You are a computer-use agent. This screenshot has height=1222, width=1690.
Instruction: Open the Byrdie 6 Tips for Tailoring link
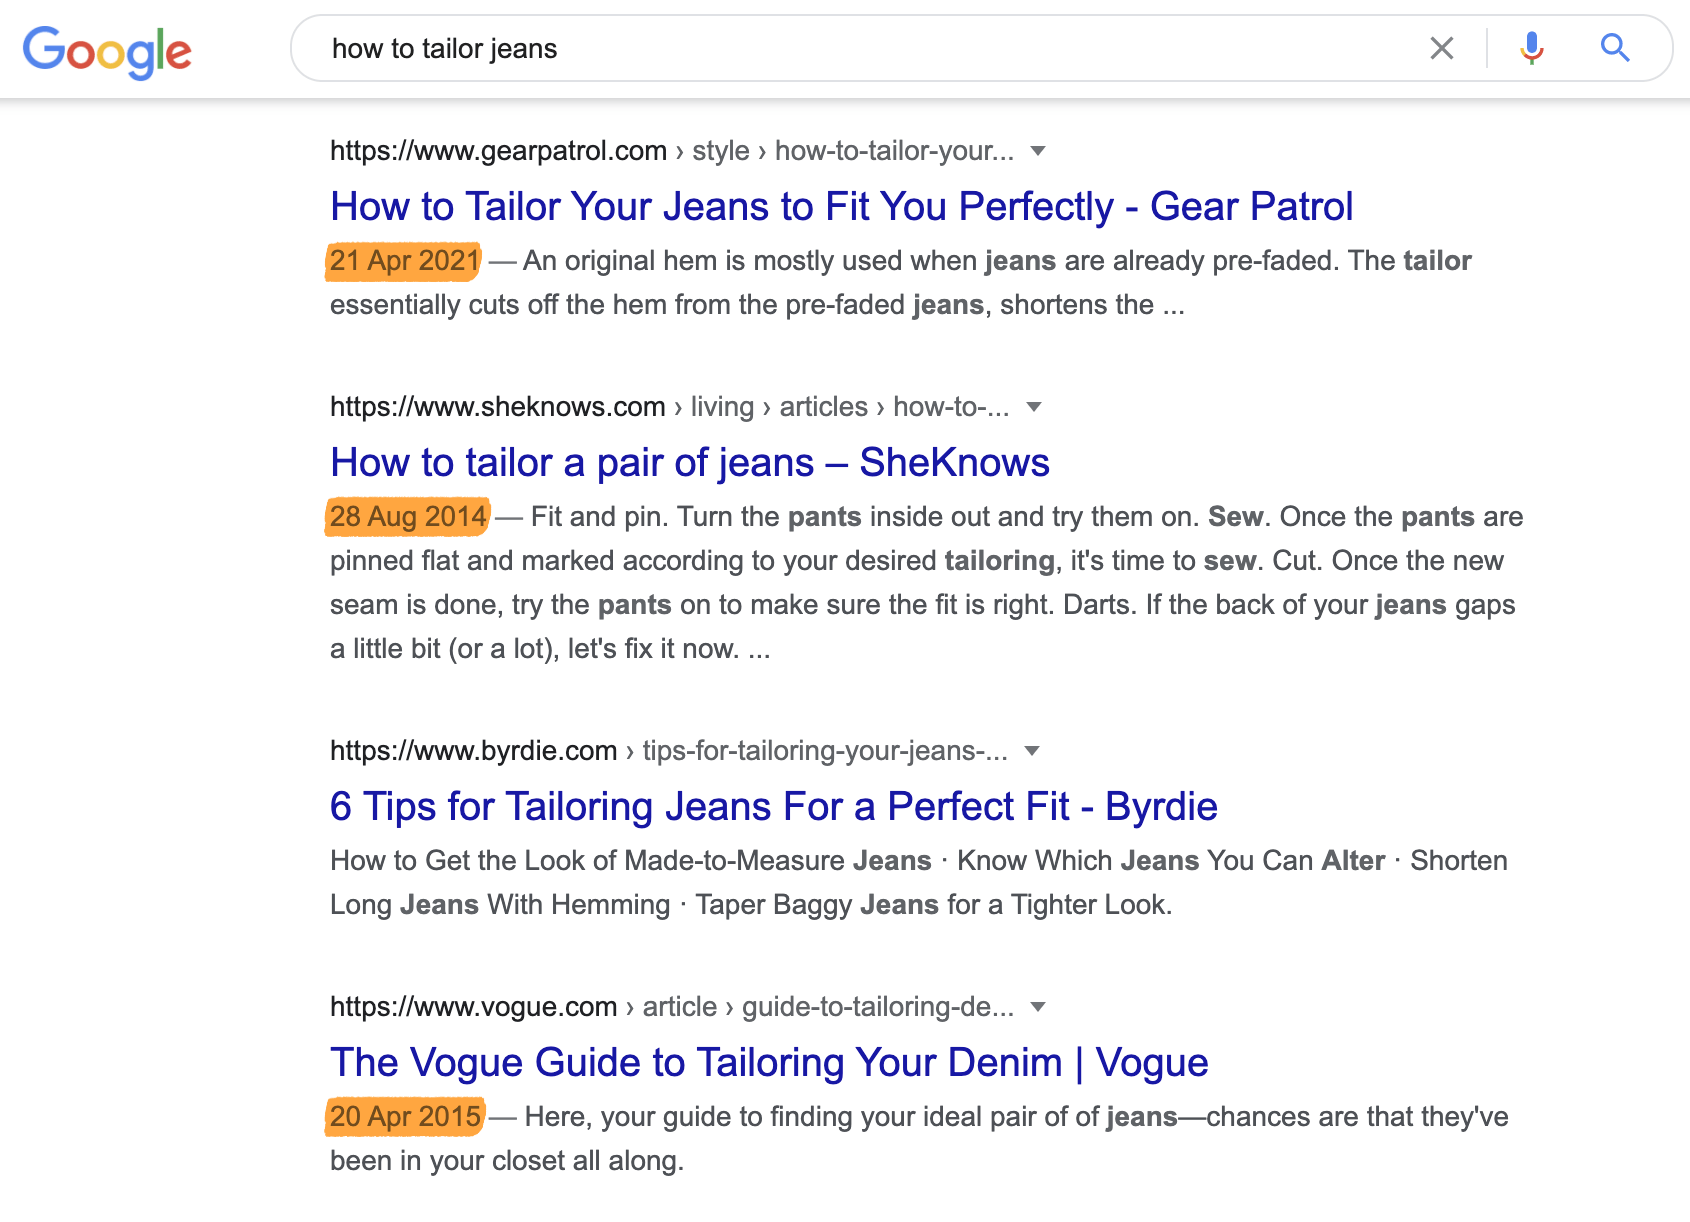[x=773, y=807]
